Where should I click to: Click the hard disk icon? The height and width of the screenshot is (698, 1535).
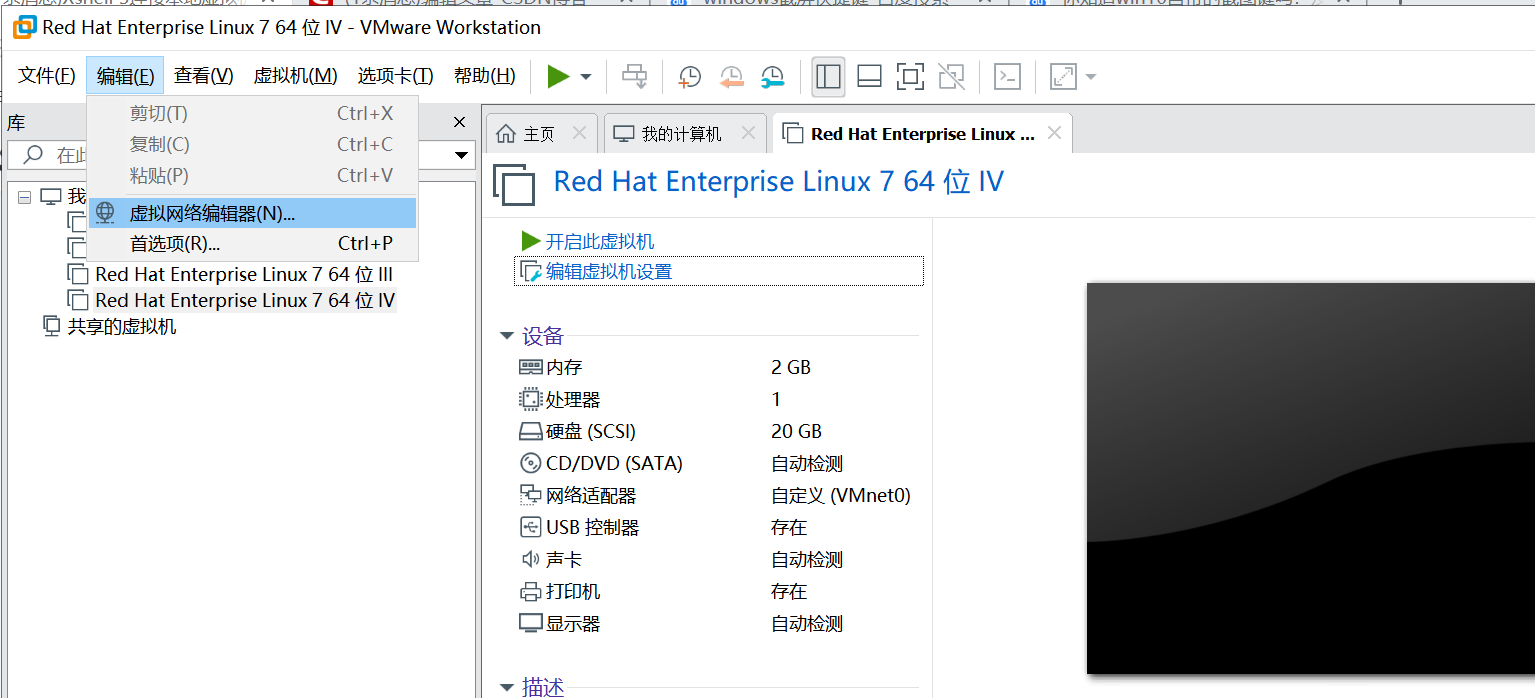pyautogui.click(x=530, y=432)
